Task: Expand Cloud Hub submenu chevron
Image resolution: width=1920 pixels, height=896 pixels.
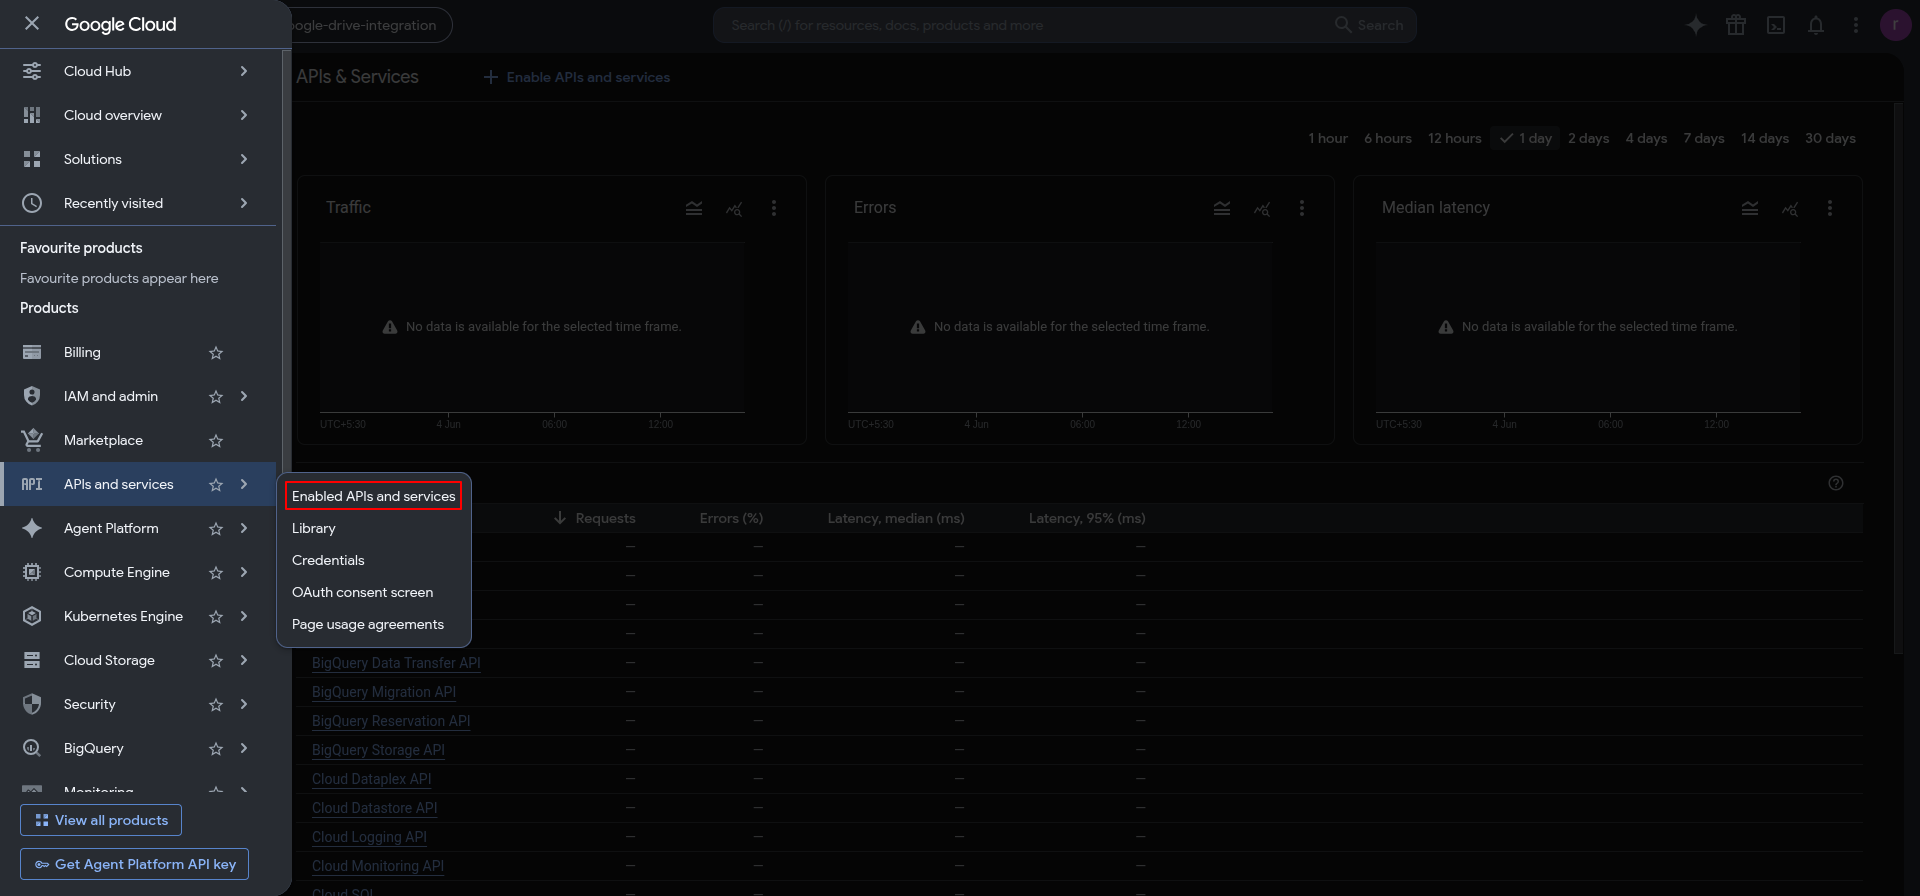Action: click(x=244, y=71)
